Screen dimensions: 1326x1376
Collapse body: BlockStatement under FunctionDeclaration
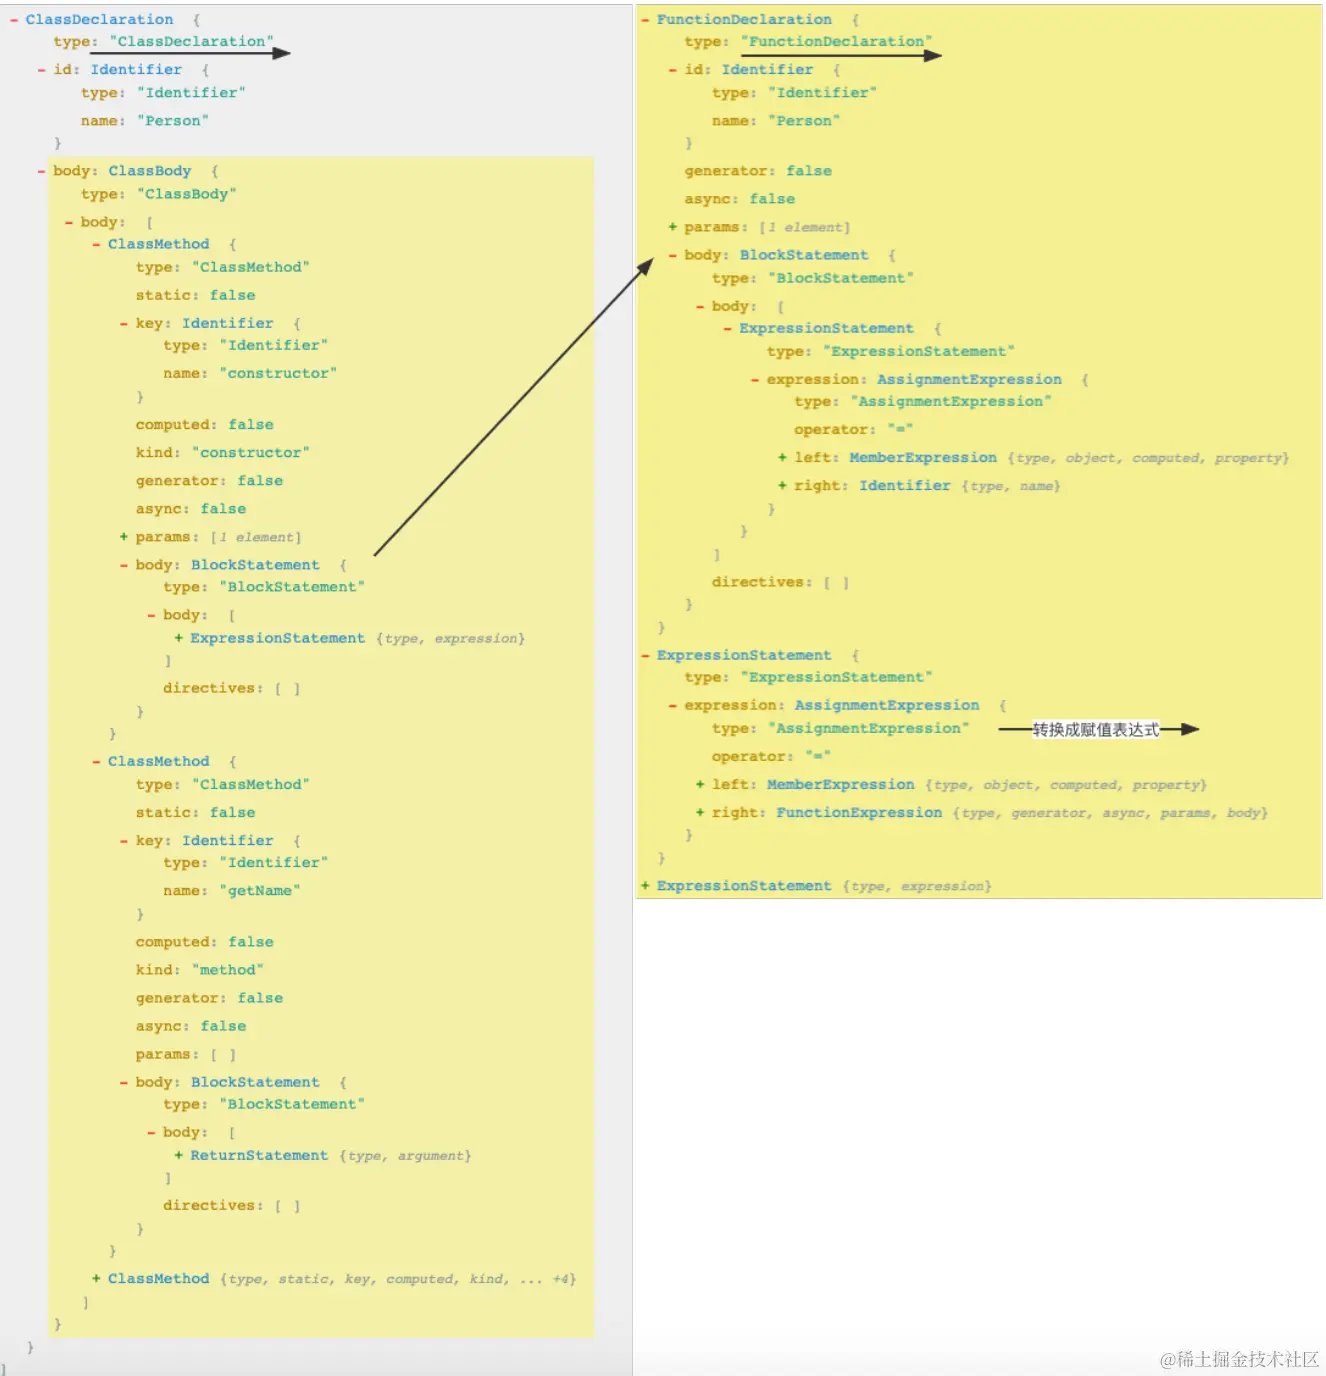(x=673, y=255)
